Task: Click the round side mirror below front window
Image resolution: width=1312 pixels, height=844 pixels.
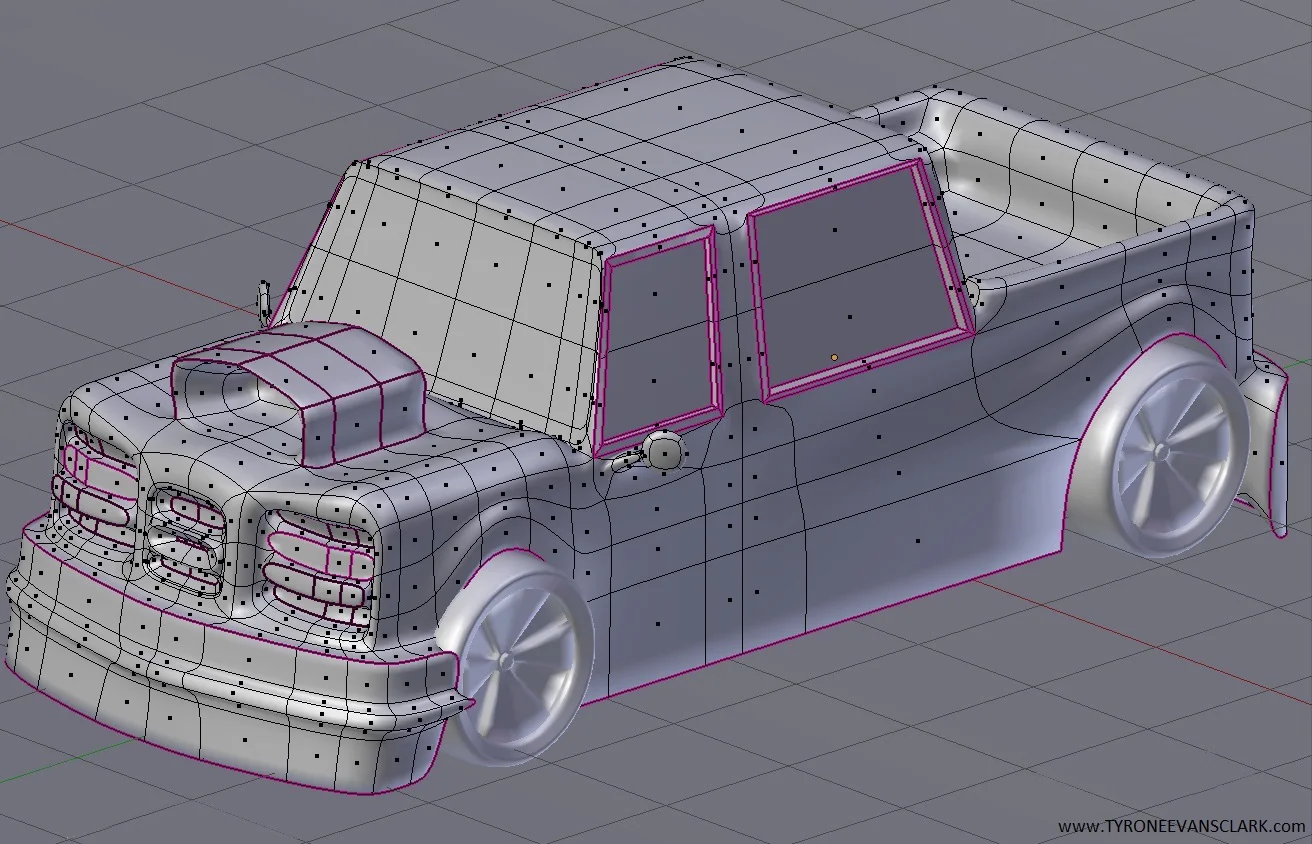Action: [664, 451]
